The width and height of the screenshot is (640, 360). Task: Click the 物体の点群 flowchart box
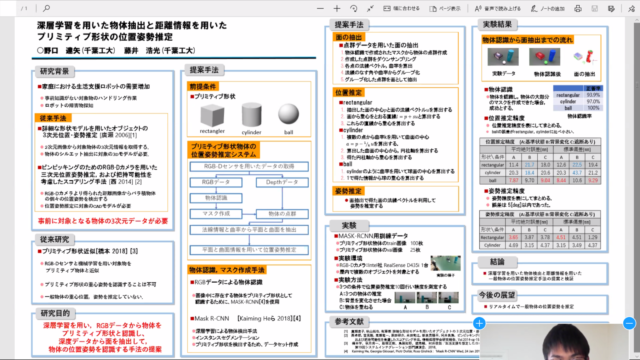282,214
